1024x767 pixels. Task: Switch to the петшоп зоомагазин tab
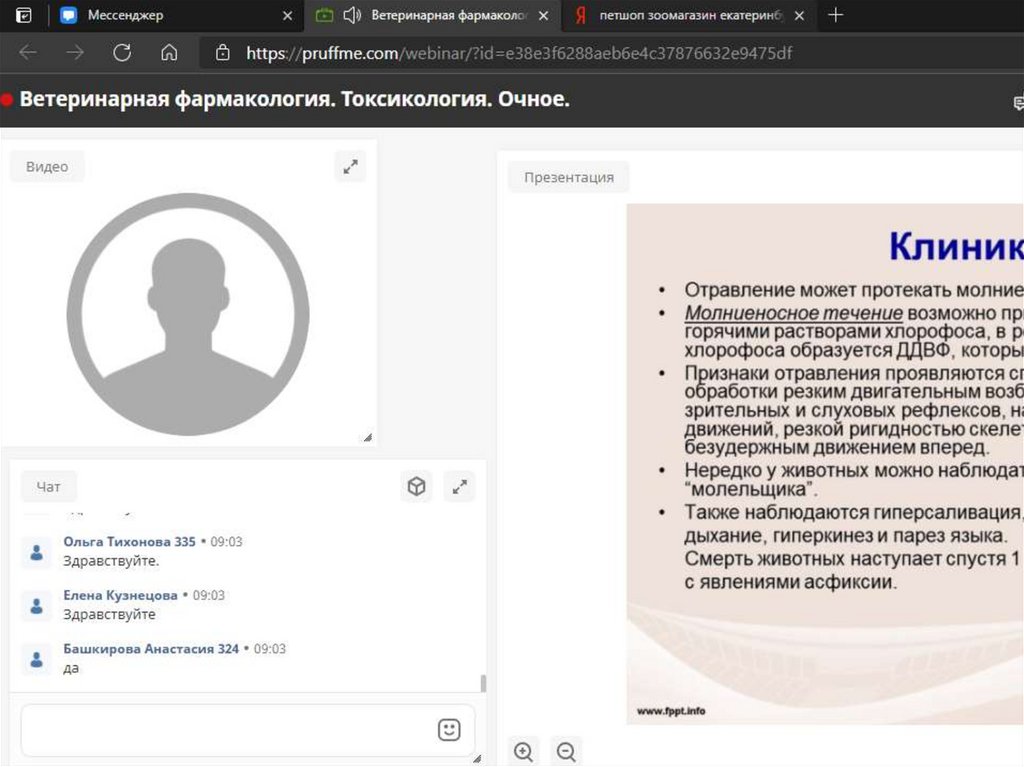pos(690,15)
